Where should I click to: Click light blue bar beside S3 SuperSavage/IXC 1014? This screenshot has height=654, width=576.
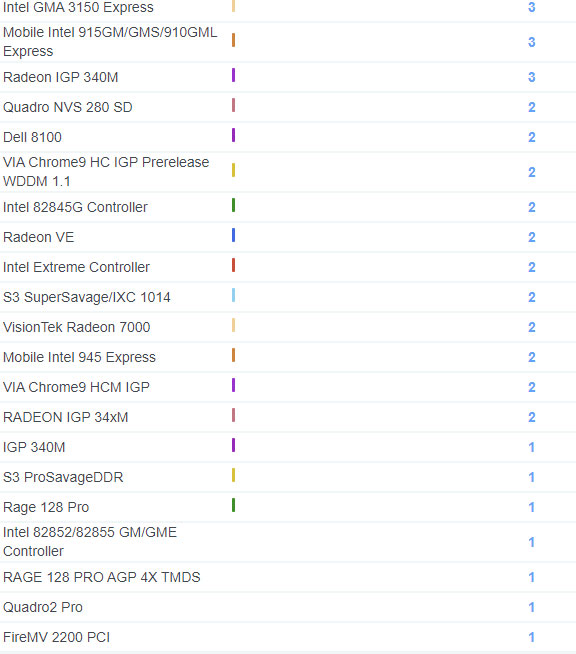[x=234, y=295]
